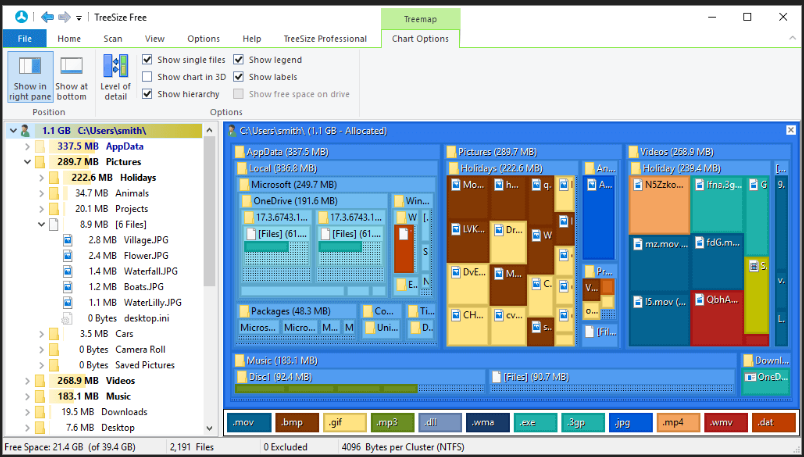Open the Help tab
This screenshot has width=804, height=457.
252,38
